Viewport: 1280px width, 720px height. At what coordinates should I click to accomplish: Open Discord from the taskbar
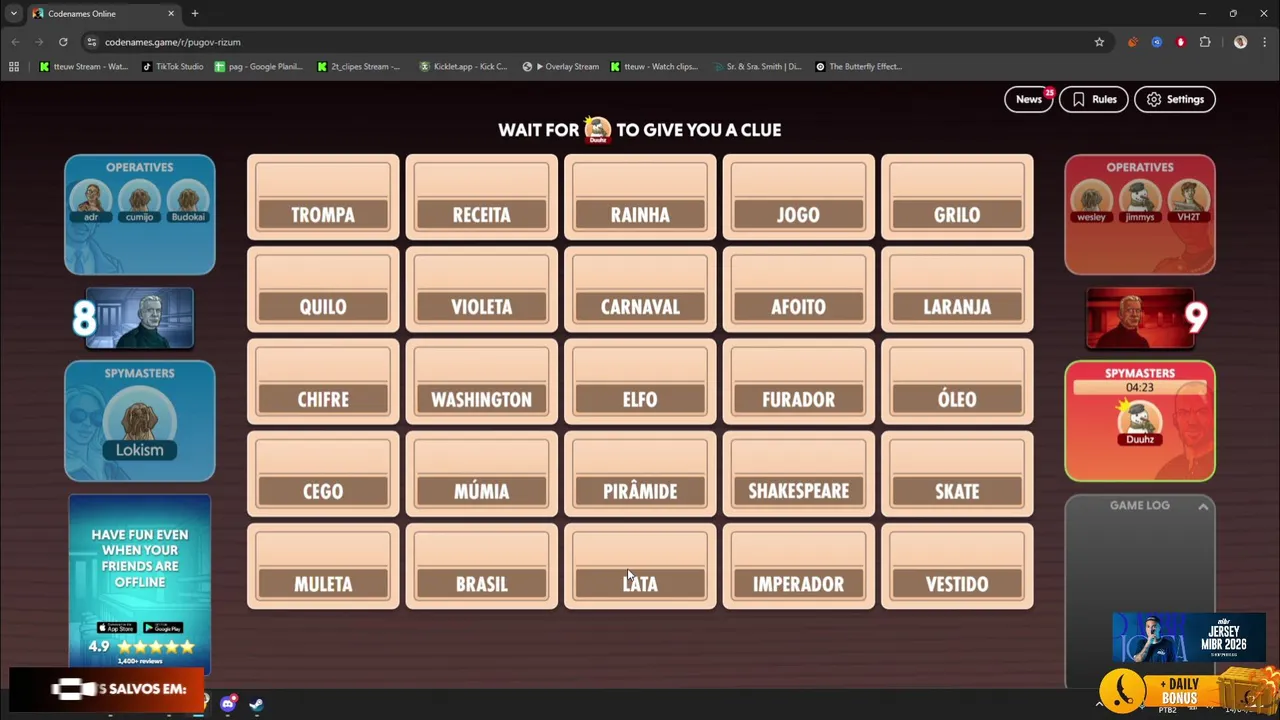[228, 704]
